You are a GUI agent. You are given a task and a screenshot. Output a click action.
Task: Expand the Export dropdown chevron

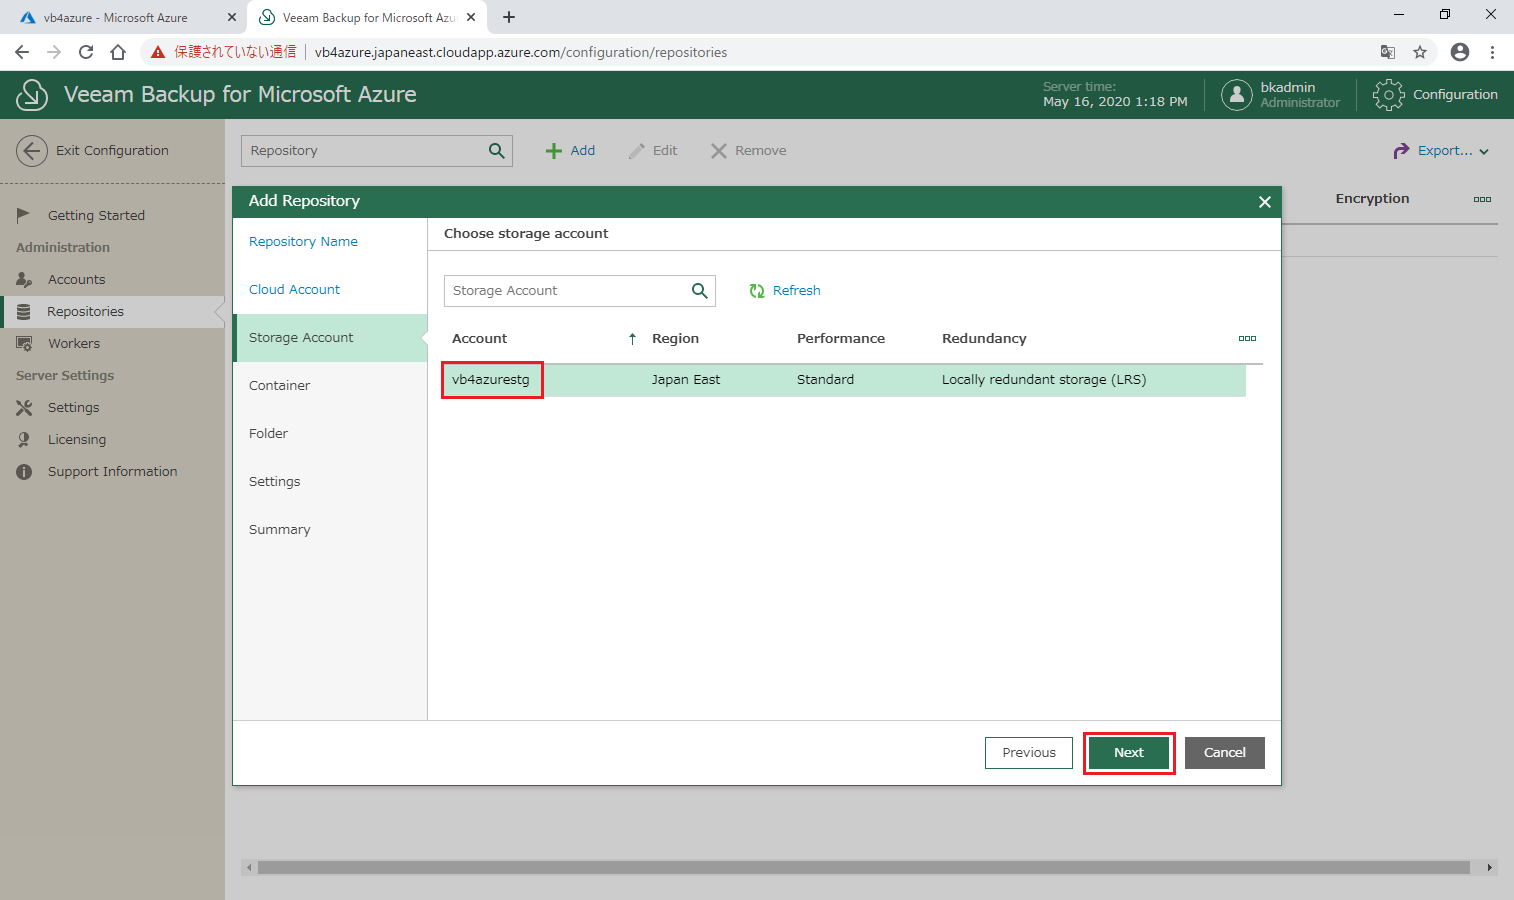1484,152
